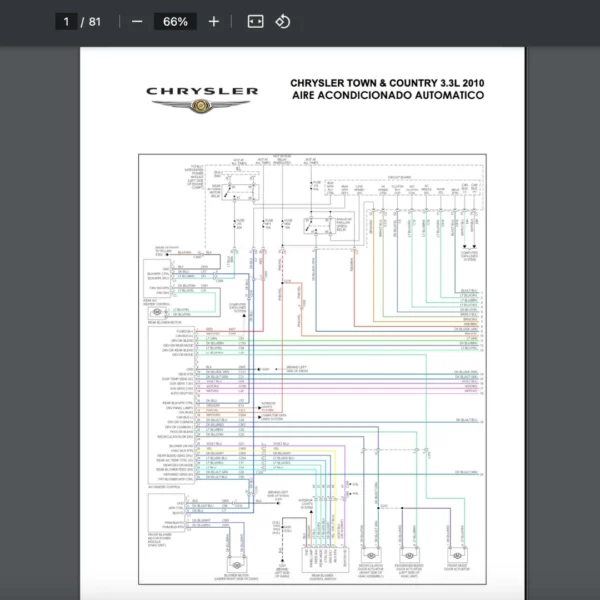Click the Chrysler winged emblem logo
Screen dimensions: 600x600
(203, 105)
